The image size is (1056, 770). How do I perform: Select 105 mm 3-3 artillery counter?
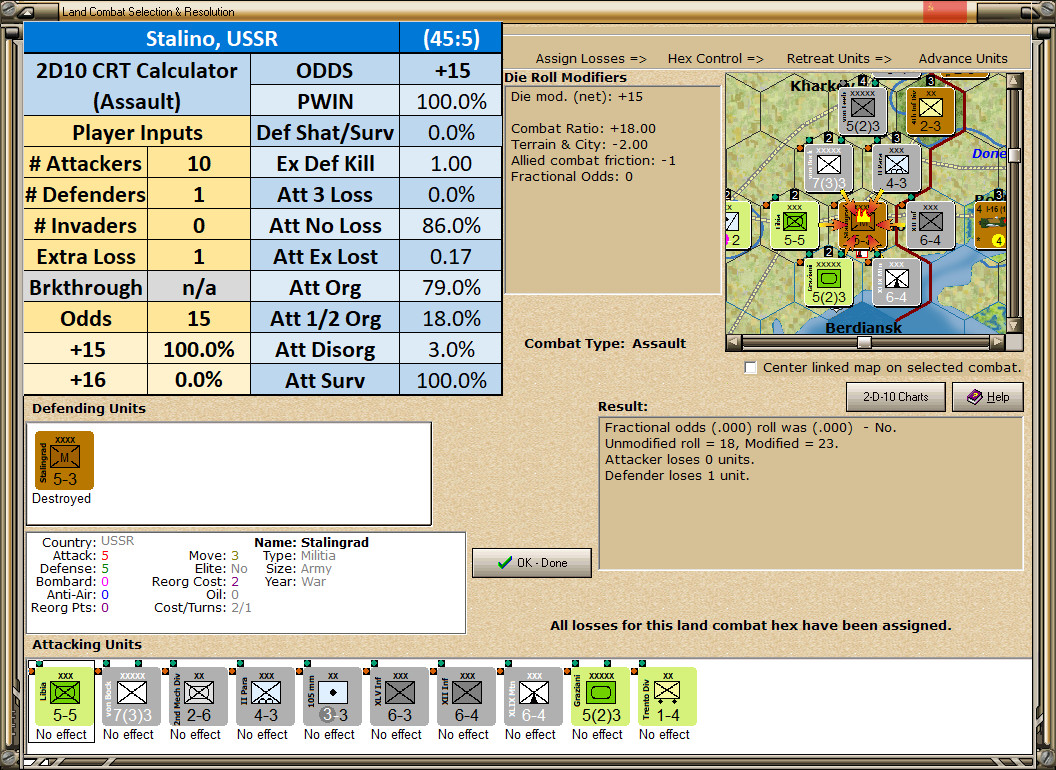333,697
